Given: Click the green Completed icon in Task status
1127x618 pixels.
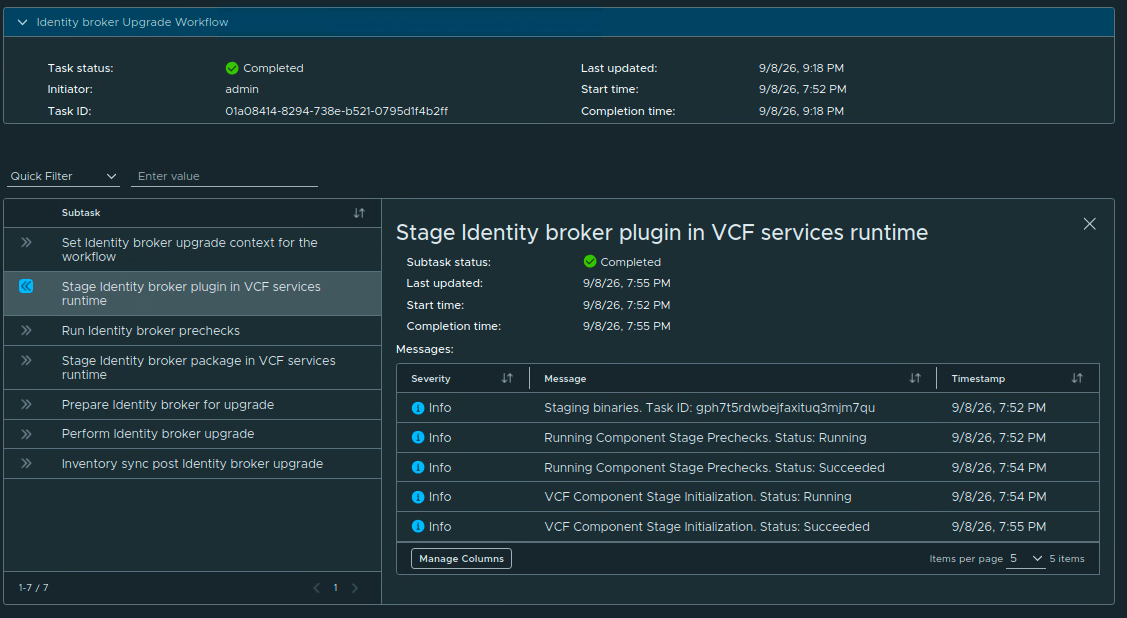Looking at the screenshot, I should pyautogui.click(x=231, y=68).
